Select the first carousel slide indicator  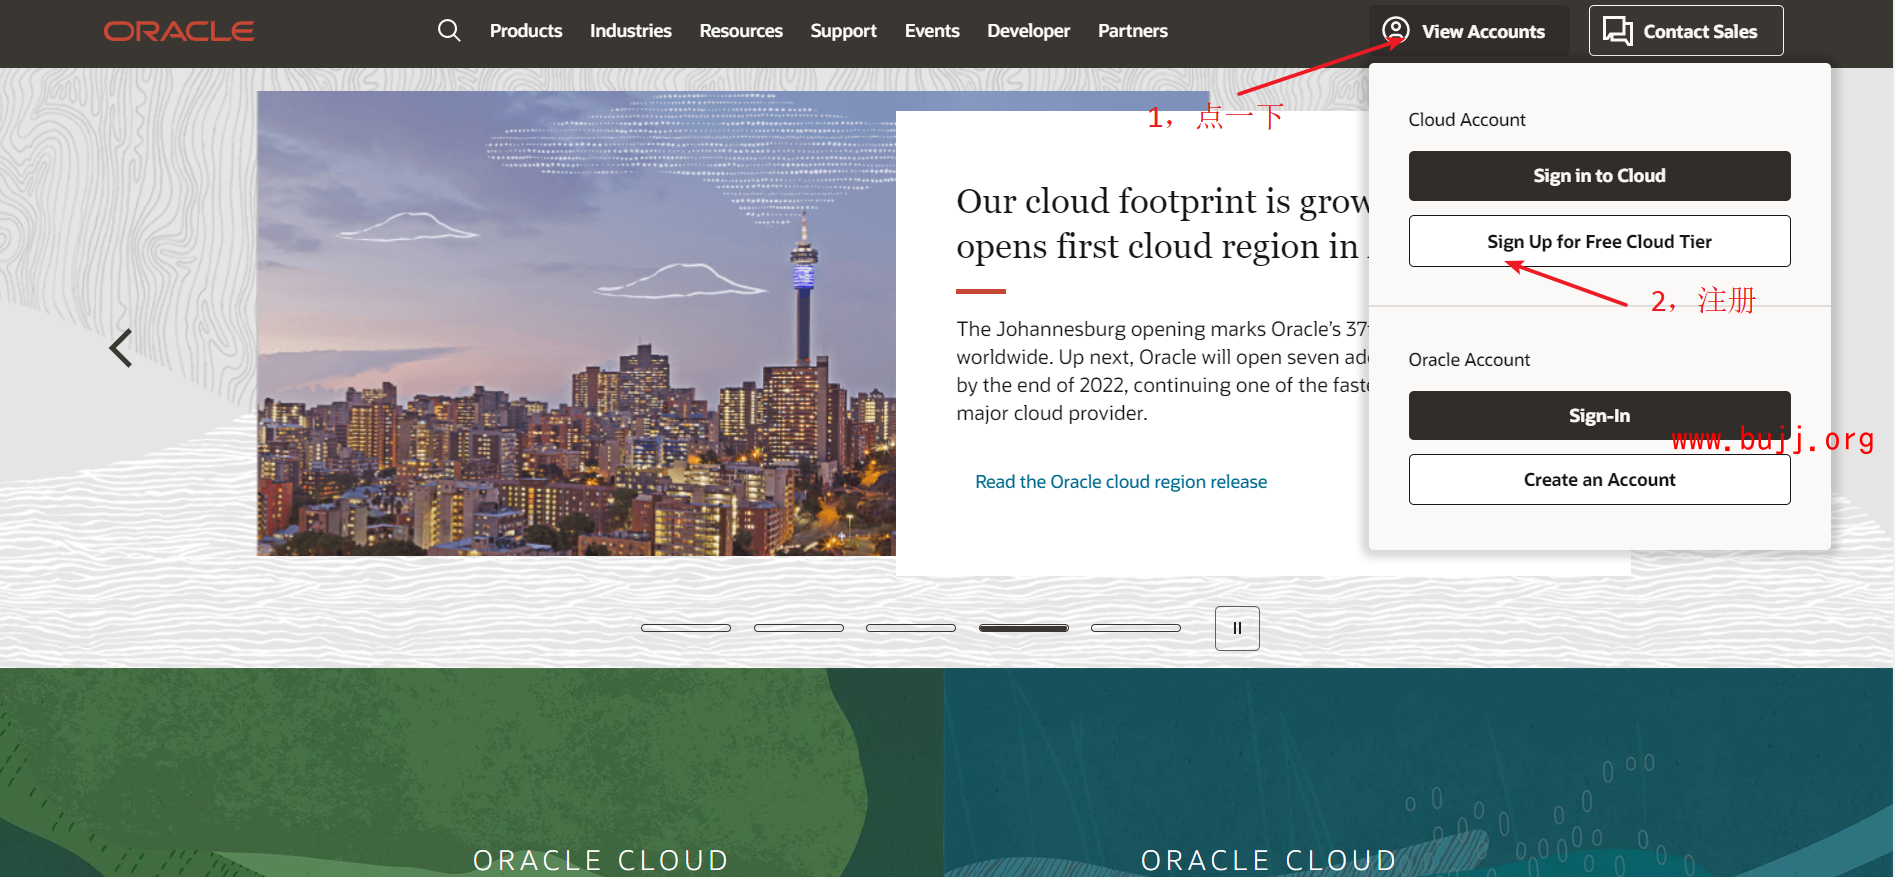686,628
